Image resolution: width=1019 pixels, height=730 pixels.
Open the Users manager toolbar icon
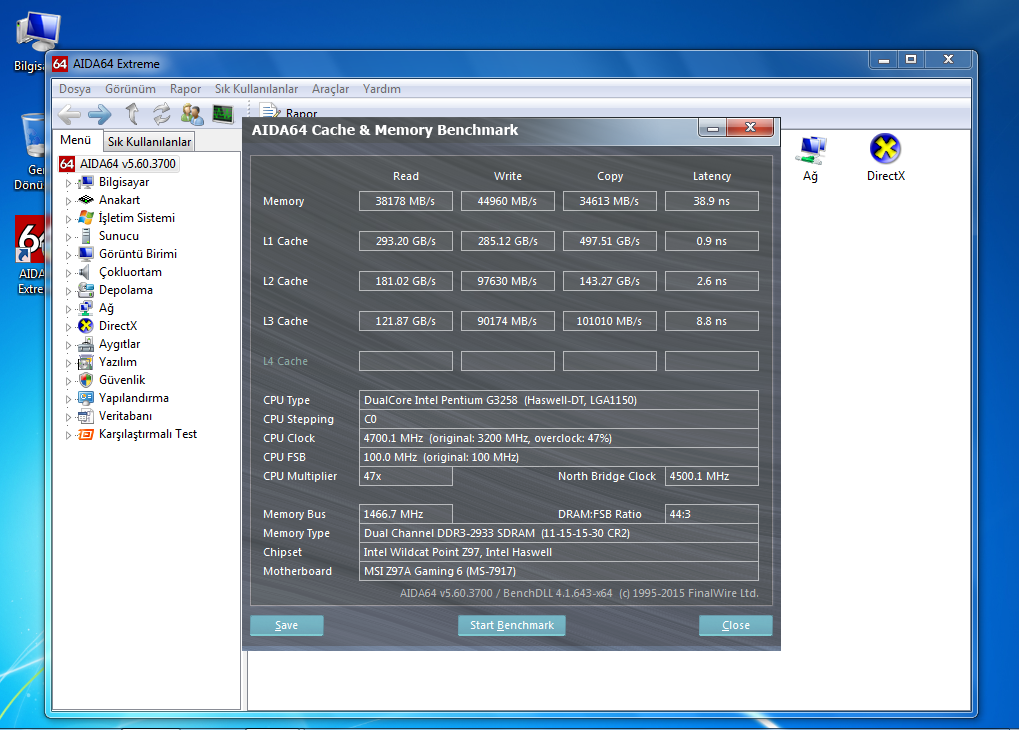192,114
